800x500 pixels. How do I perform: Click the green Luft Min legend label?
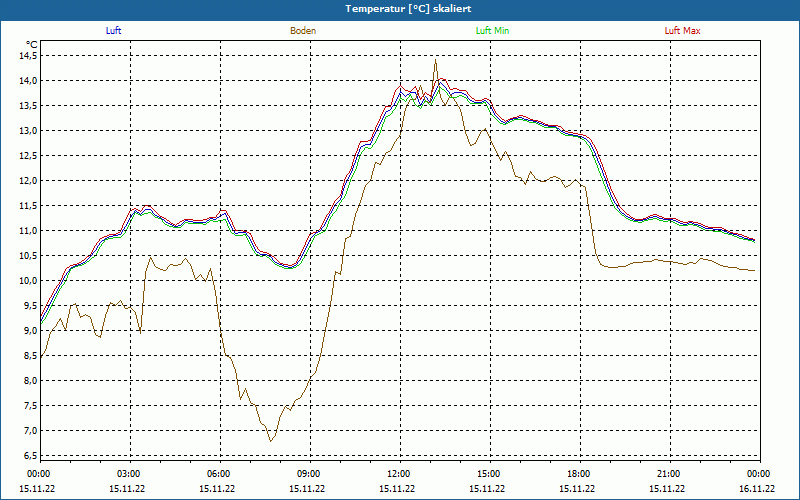[x=492, y=31]
